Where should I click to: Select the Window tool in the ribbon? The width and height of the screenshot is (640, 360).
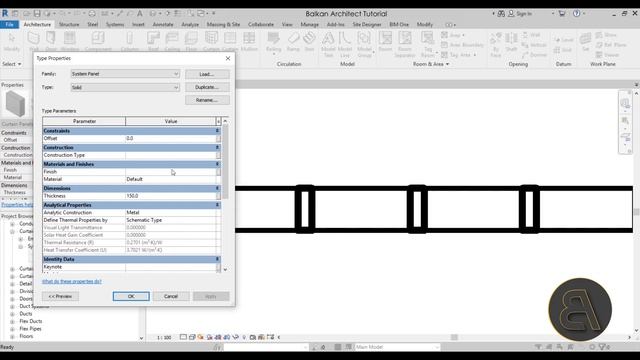[70, 42]
